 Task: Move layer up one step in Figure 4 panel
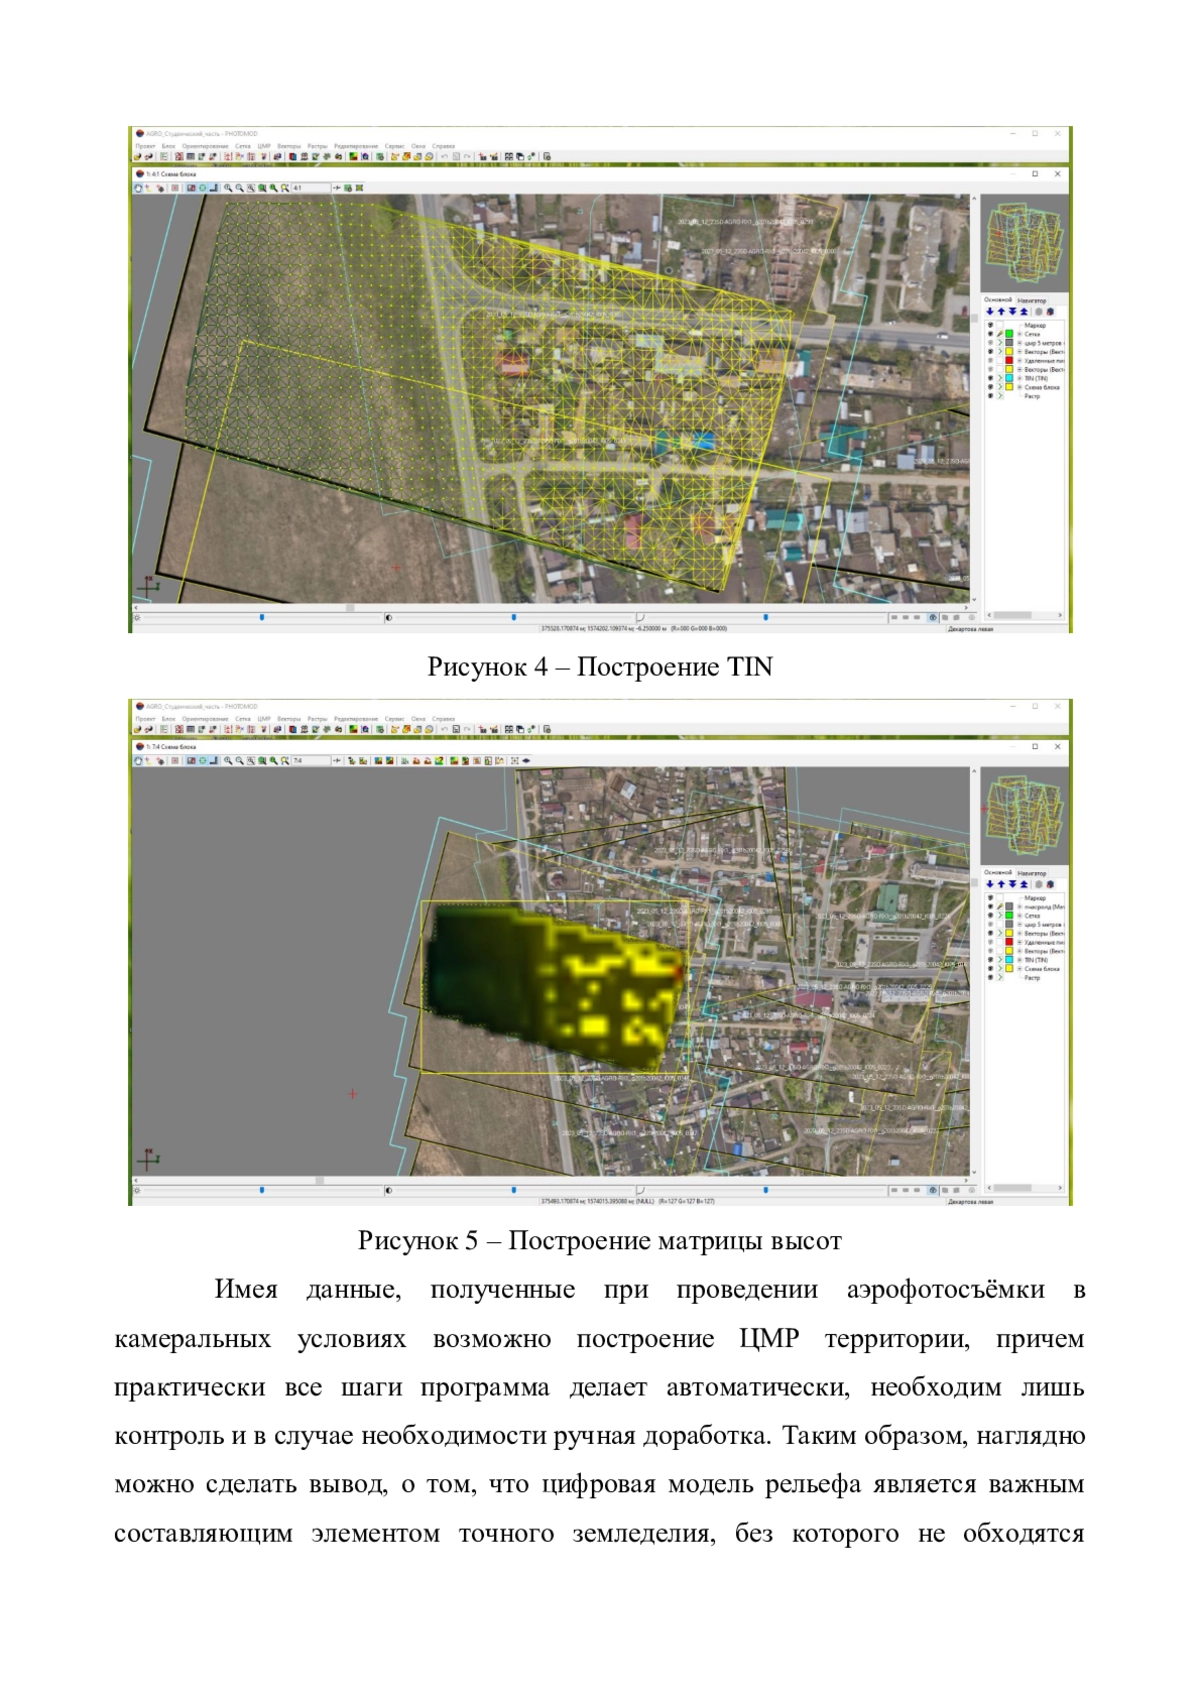click(1001, 312)
